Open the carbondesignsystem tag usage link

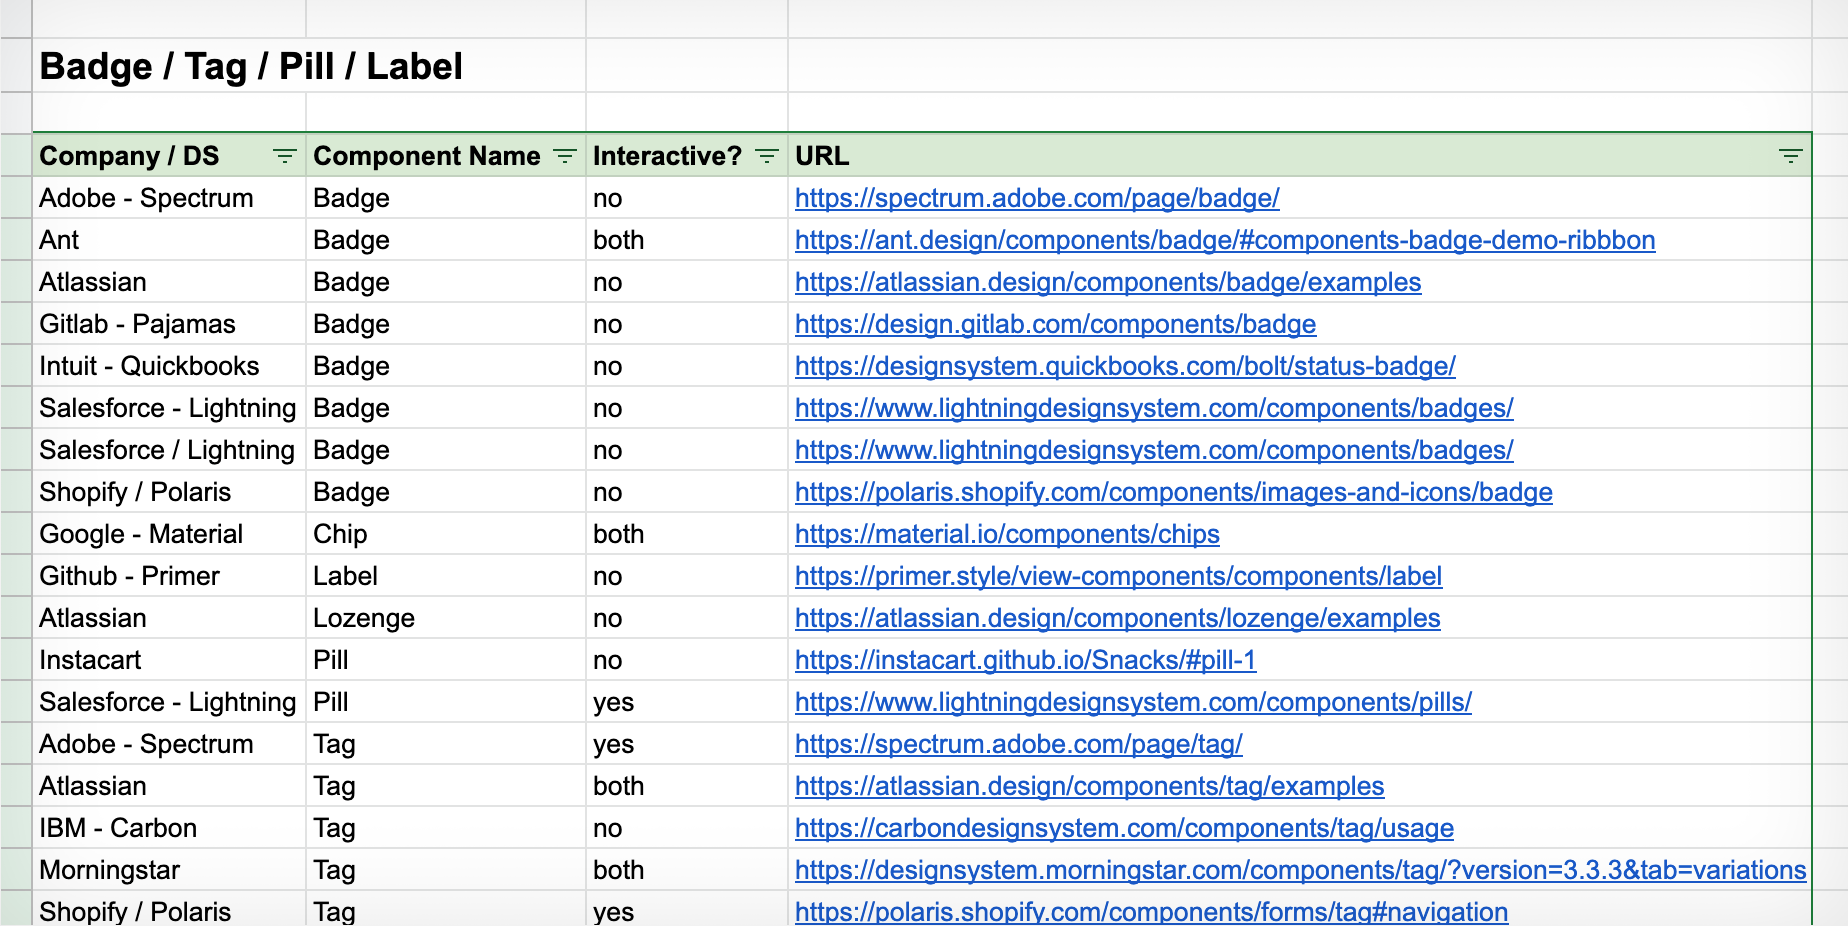[1124, 828]
